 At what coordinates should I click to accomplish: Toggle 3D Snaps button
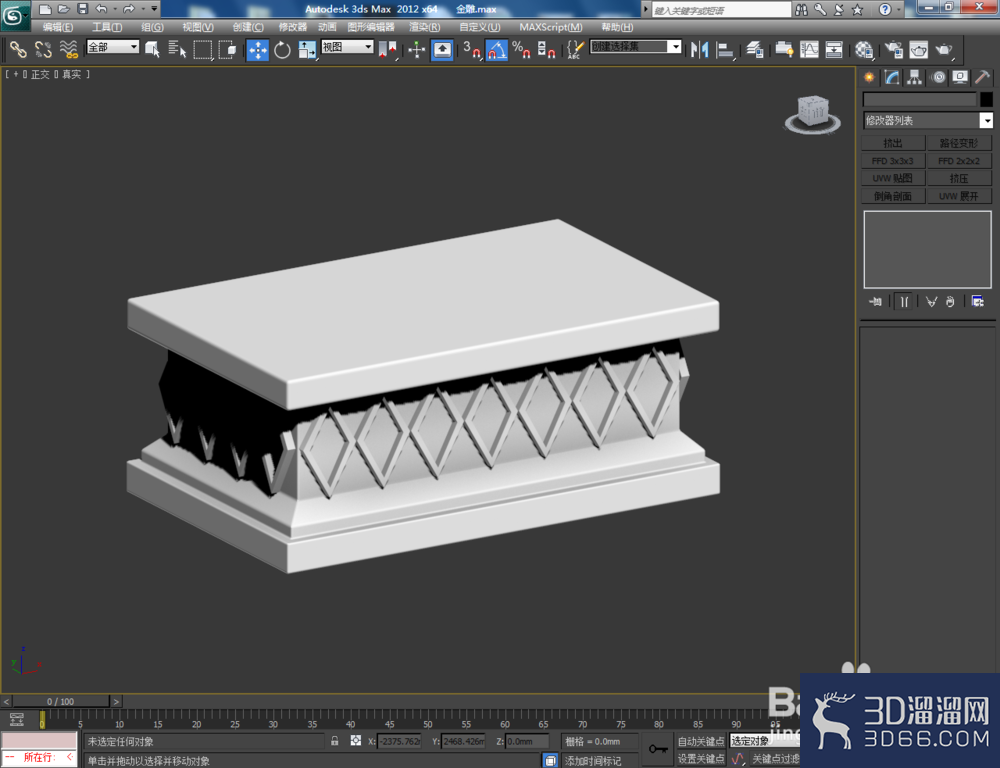point(471,49)
